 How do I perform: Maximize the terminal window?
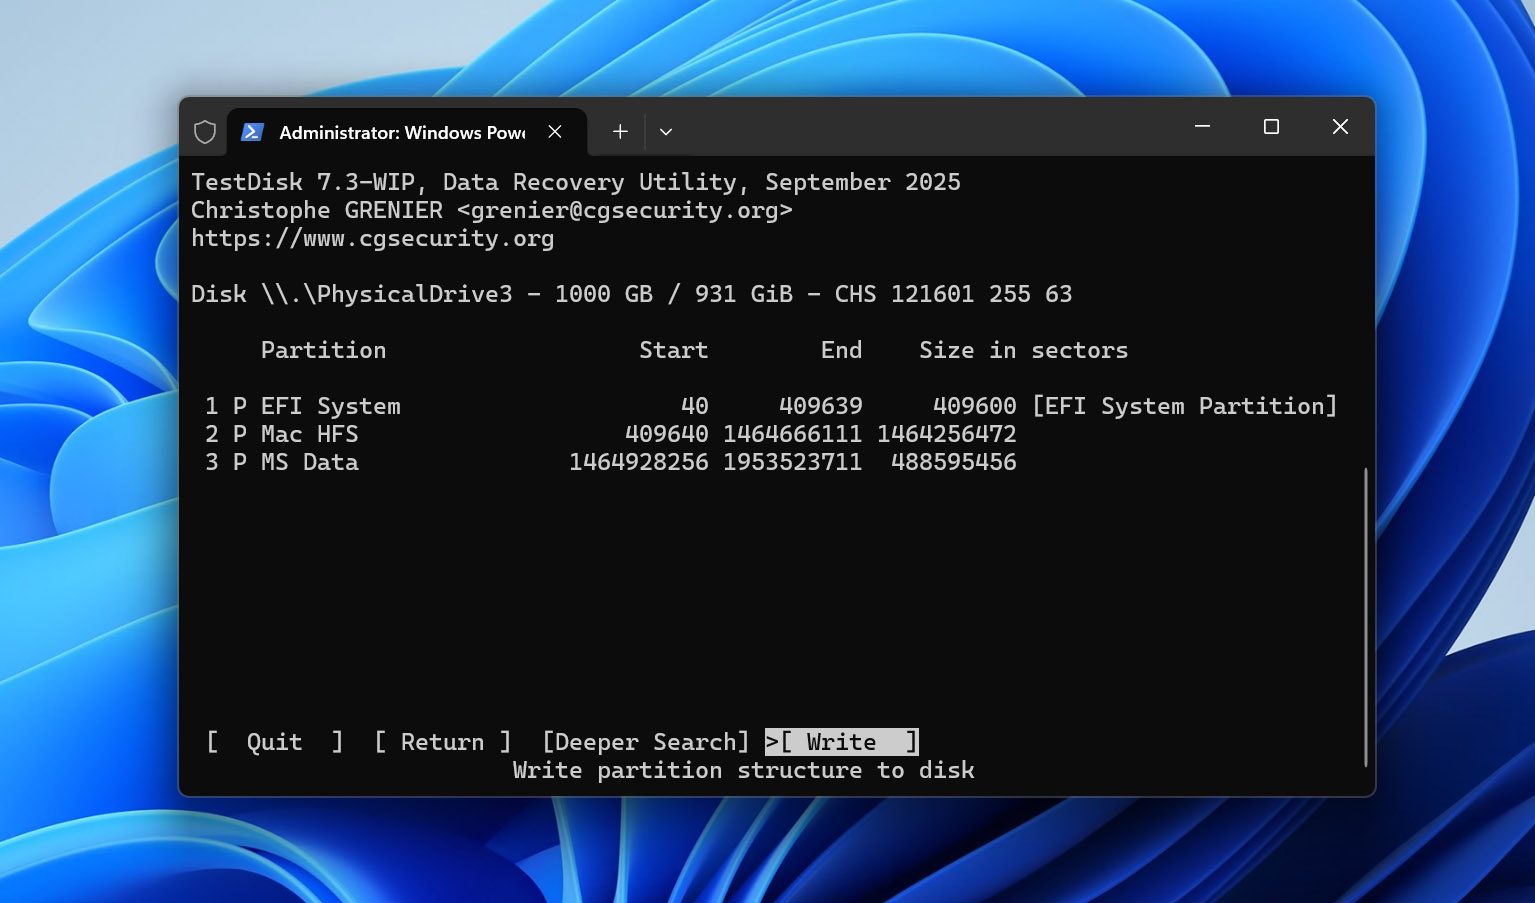click(1271, 127)
